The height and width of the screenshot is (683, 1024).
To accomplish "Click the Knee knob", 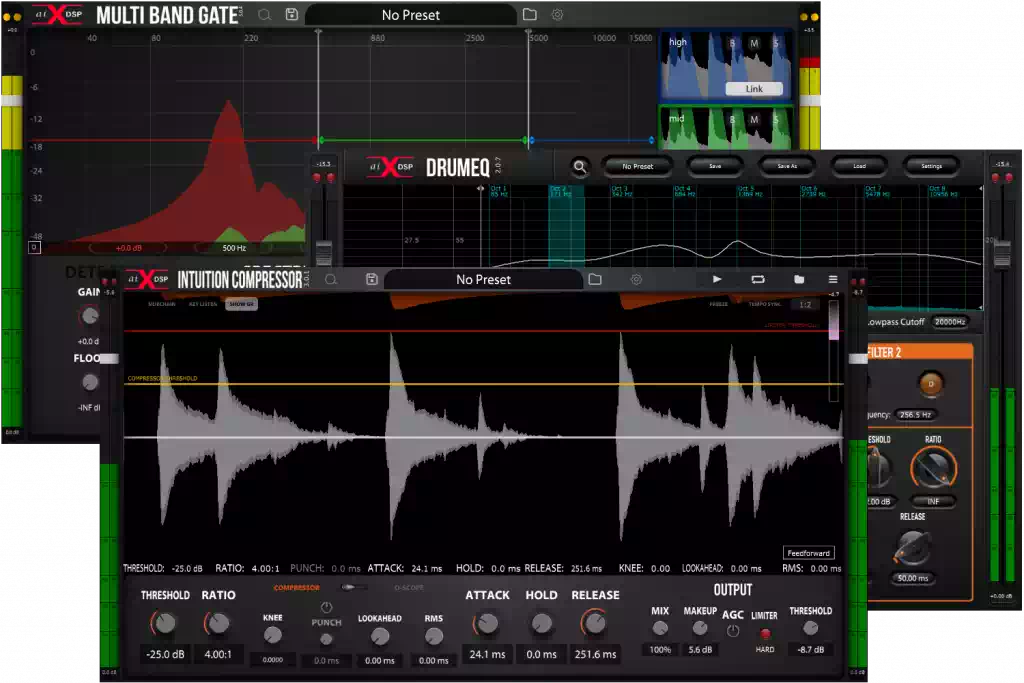I will 272,635.
